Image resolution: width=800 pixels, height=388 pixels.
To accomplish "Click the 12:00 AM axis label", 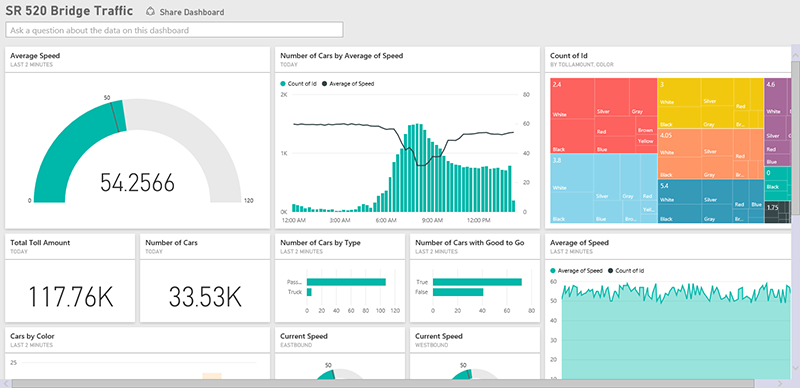I will point(295,221).
